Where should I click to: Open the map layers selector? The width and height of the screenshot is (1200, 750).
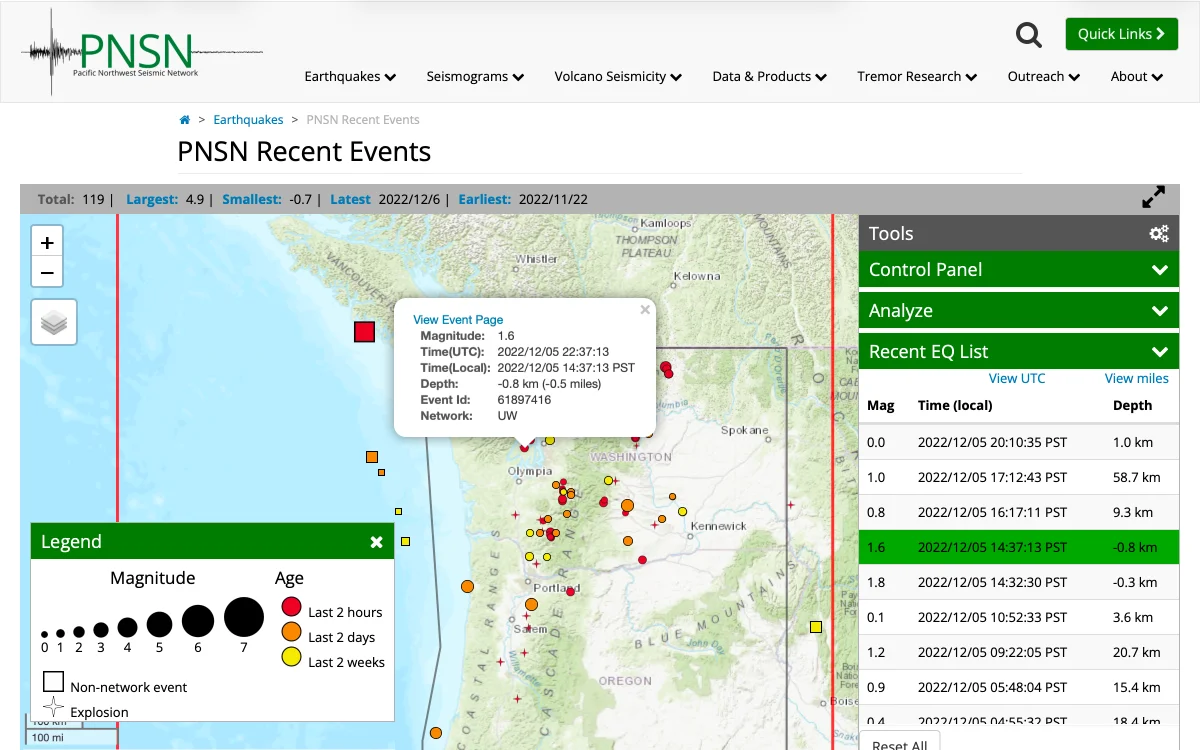pyautogui.click(x=54, y=322)
